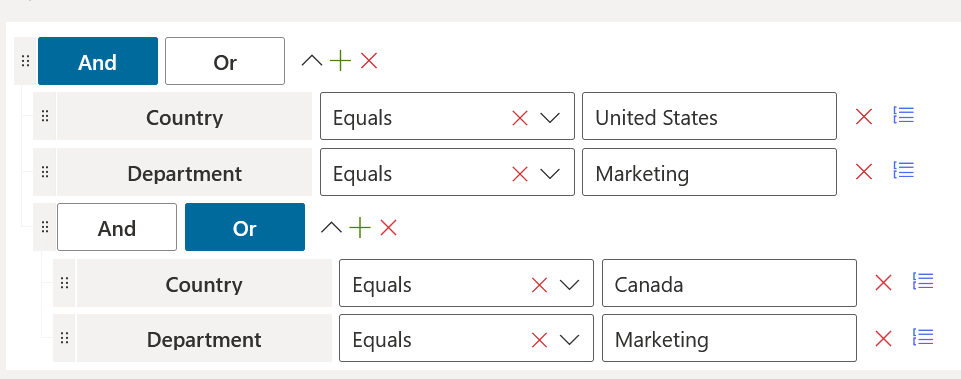Select And on the top-level group
The width and height of the screenshot is (961, 379).
(x=98, y=61)
